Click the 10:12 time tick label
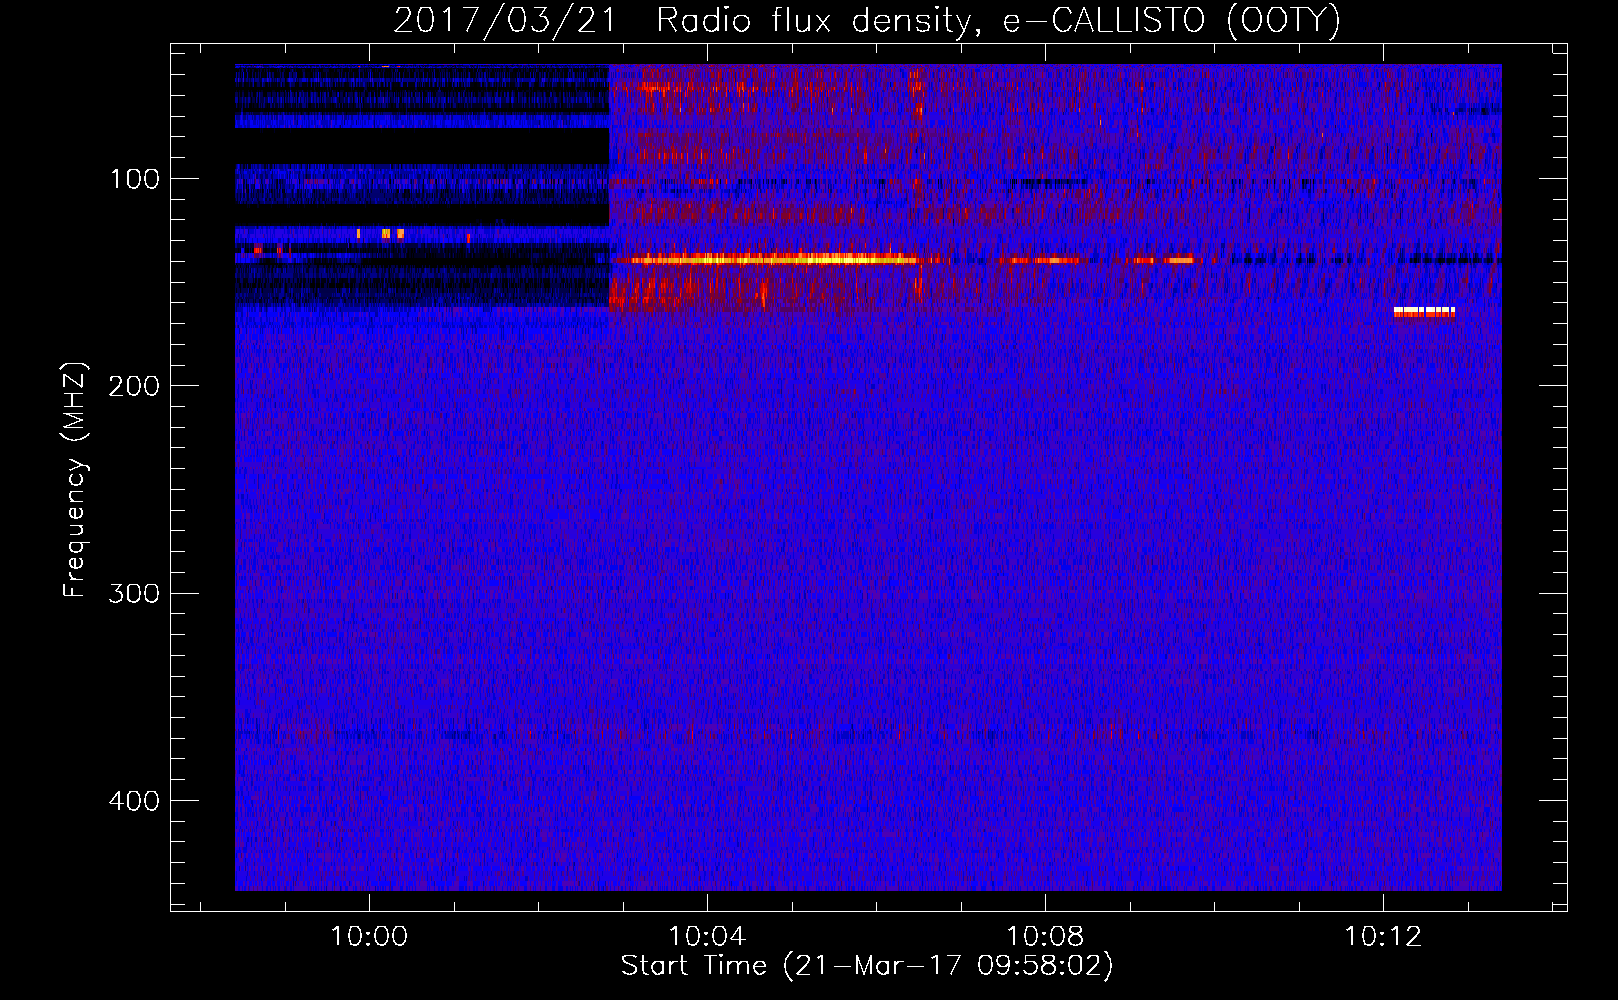The height and width of the screenshot is (1000, 1618). (1383, 937)
